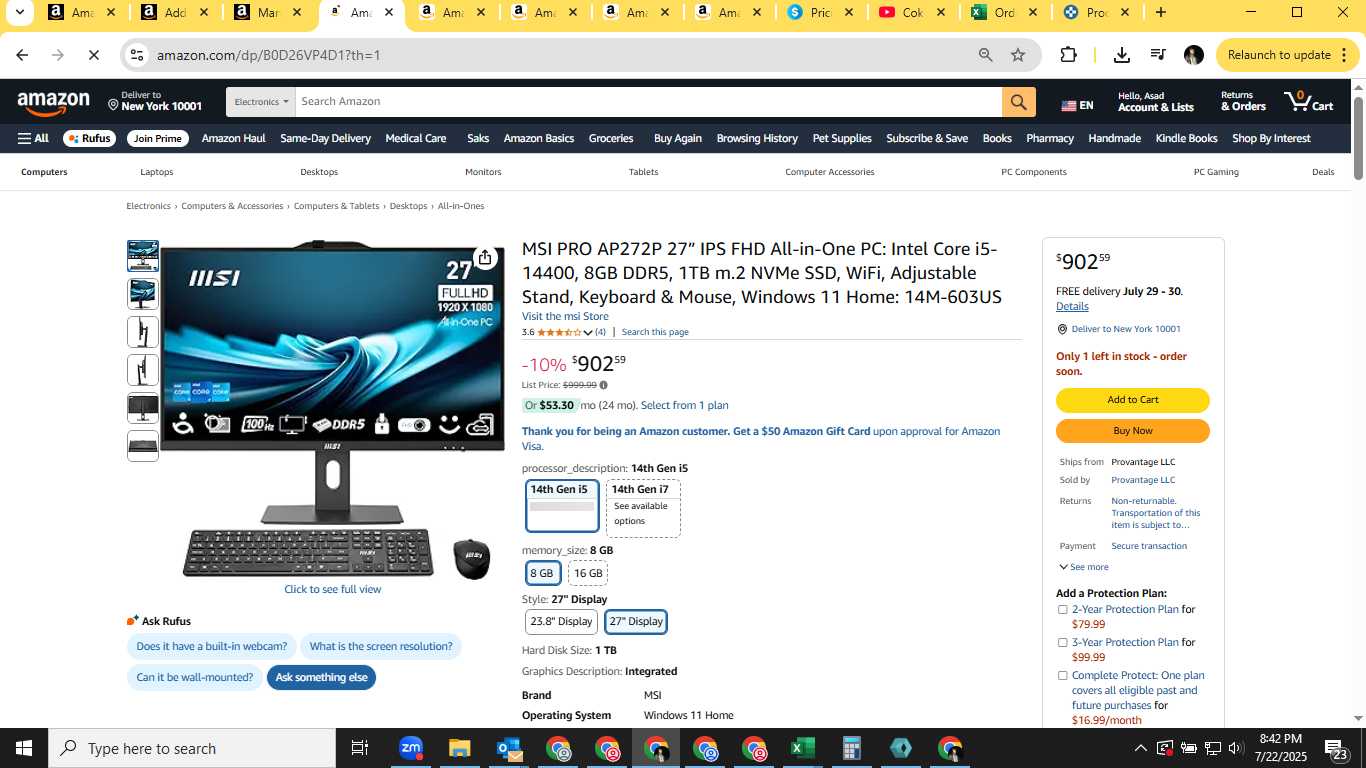1366x768 pixels.
Task: Open the Chrome extensions puzzle icon
Action: [x=1068, y=55]
